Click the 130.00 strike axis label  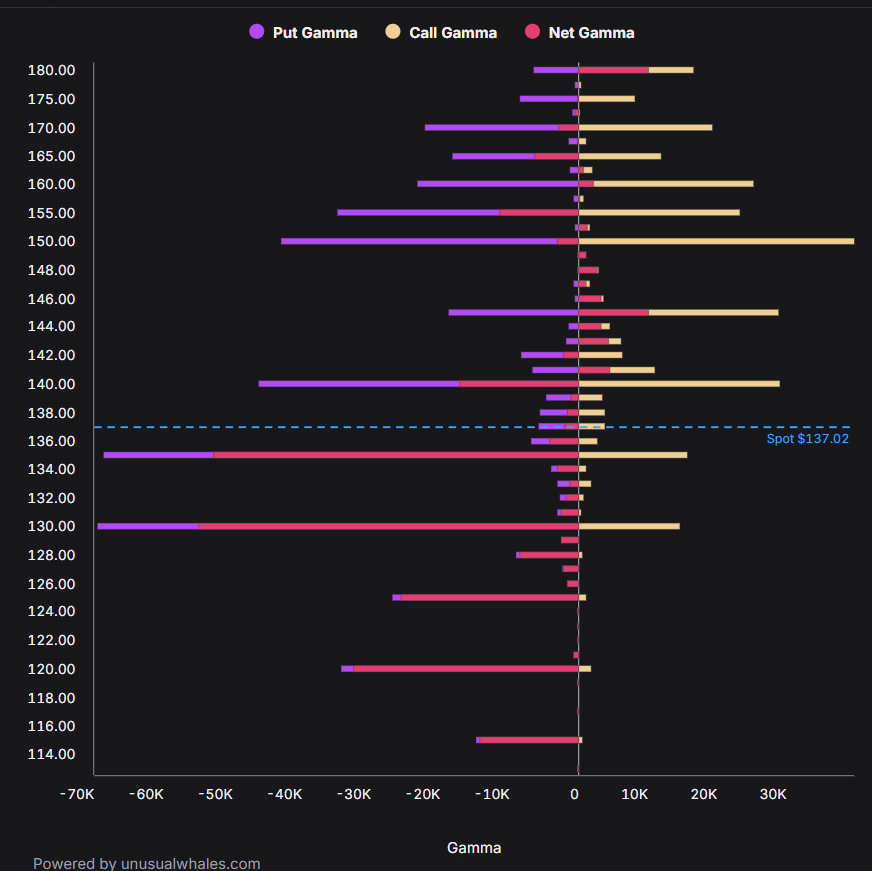51,526
